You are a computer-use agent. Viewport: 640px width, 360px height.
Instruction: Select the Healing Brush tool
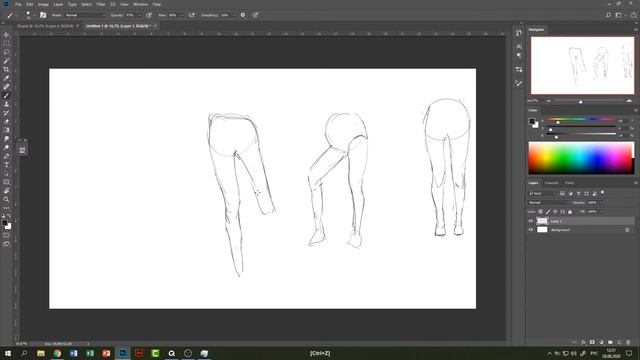(x=6, y=87)
